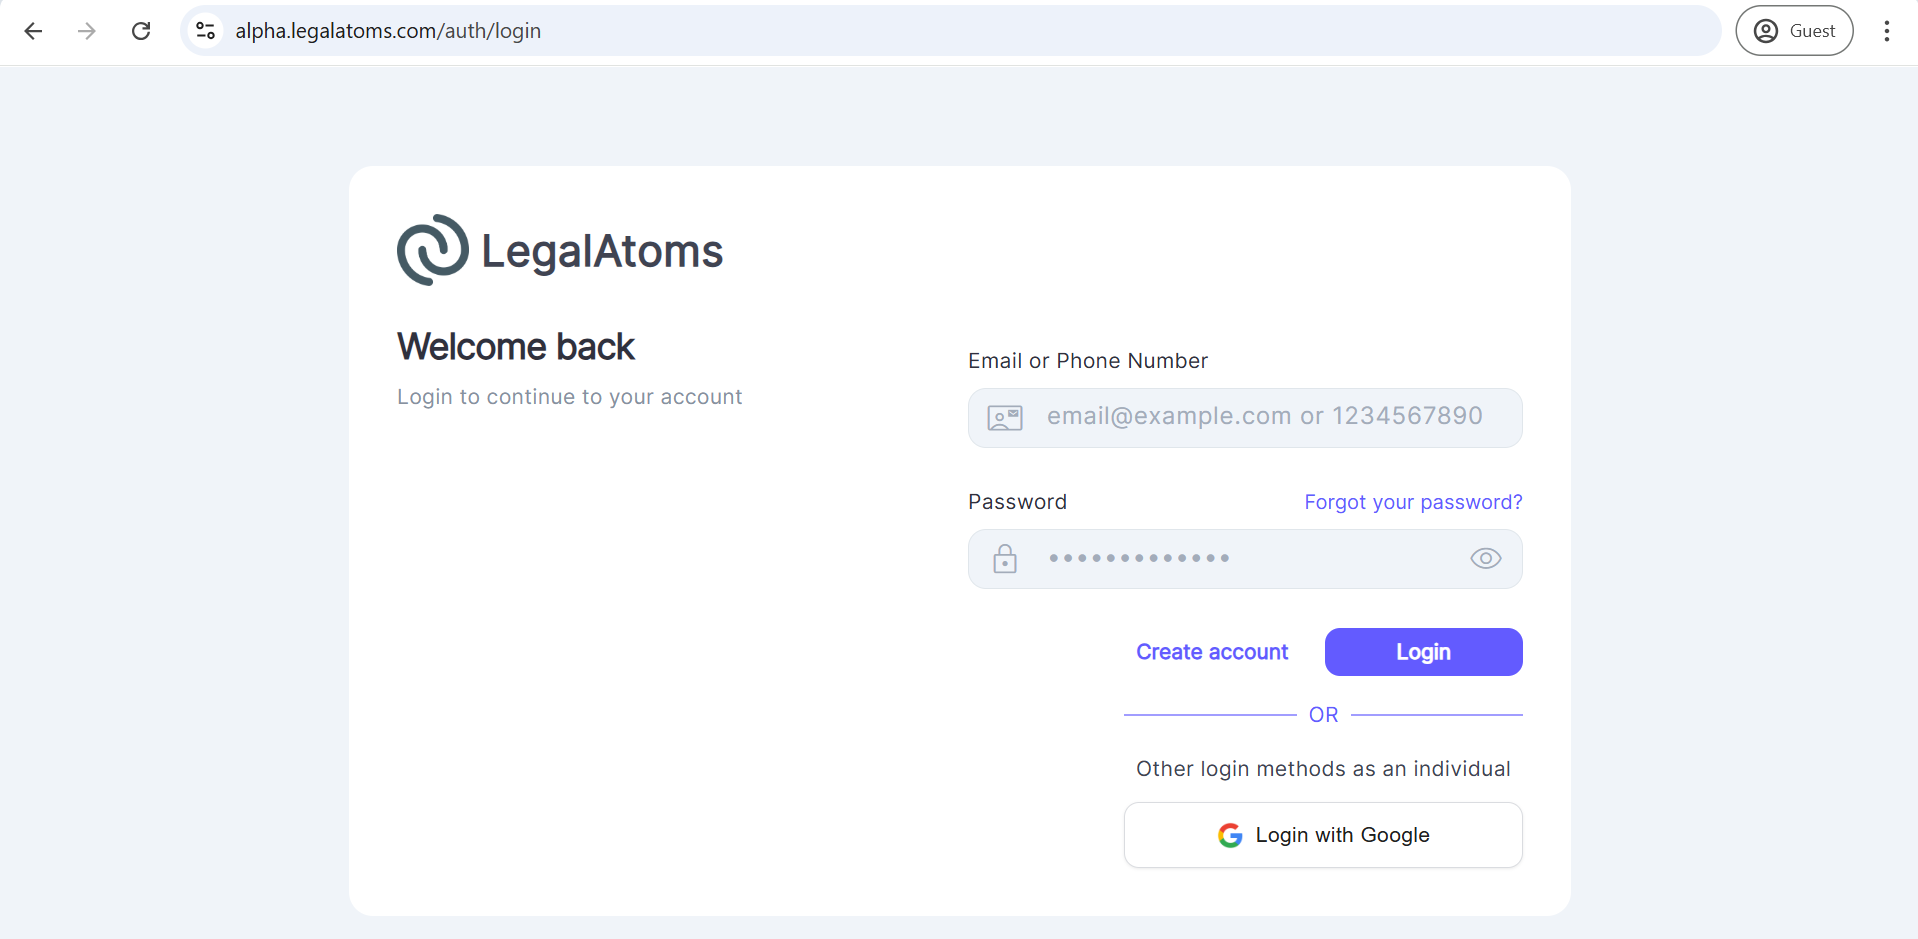Screen dimensions: 1918x939
Task: Focus the Password input field
Action: coord(1245,559)
